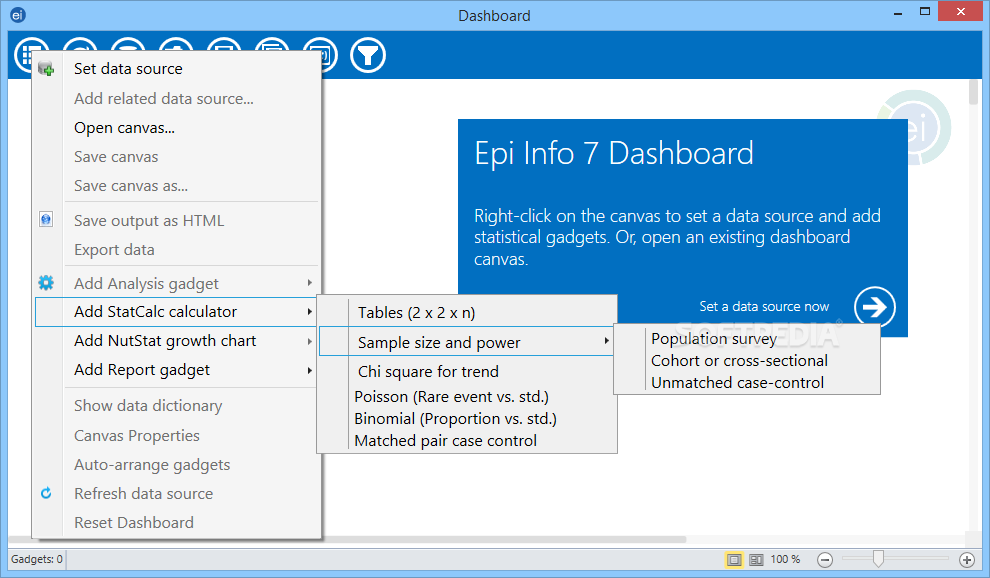Click the refresh arrow icon beside Refresh data source
The height and width of the screenshot is (578, 990).
click(45, 493)
